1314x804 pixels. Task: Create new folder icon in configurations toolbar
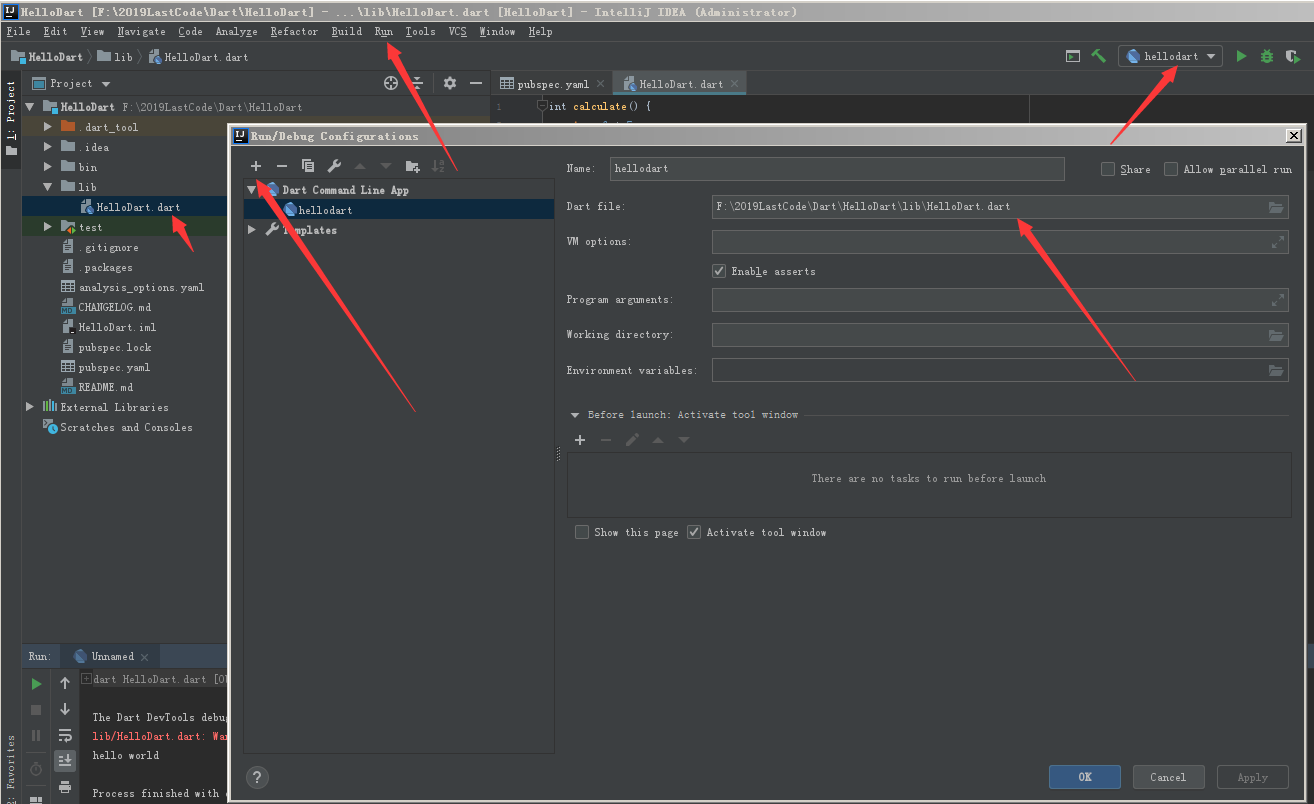[x=412, y=166]
